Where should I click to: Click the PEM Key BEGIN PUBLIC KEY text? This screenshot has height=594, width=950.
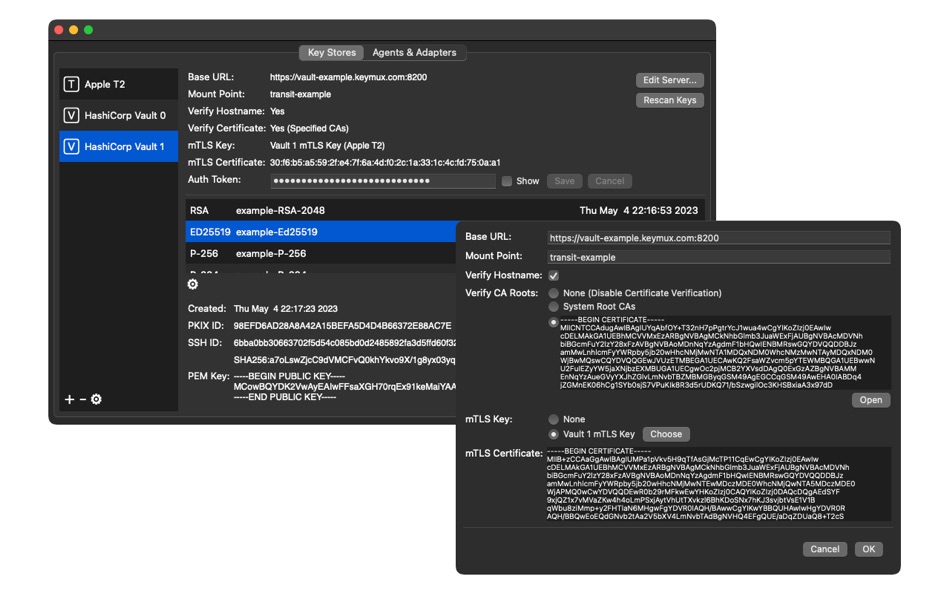[289, 376]
